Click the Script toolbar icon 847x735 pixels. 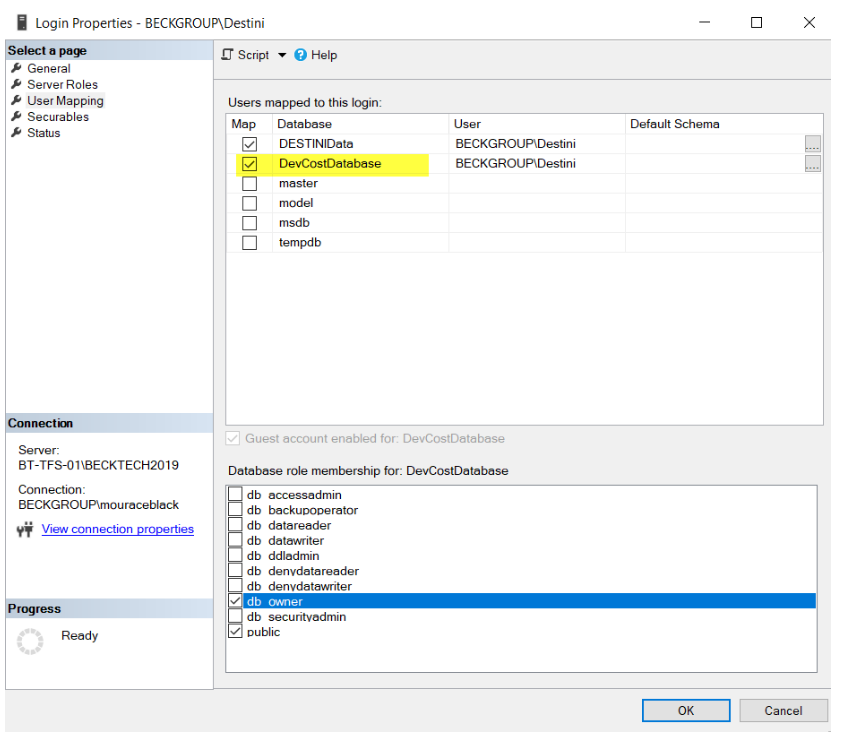tap(226, 55)
